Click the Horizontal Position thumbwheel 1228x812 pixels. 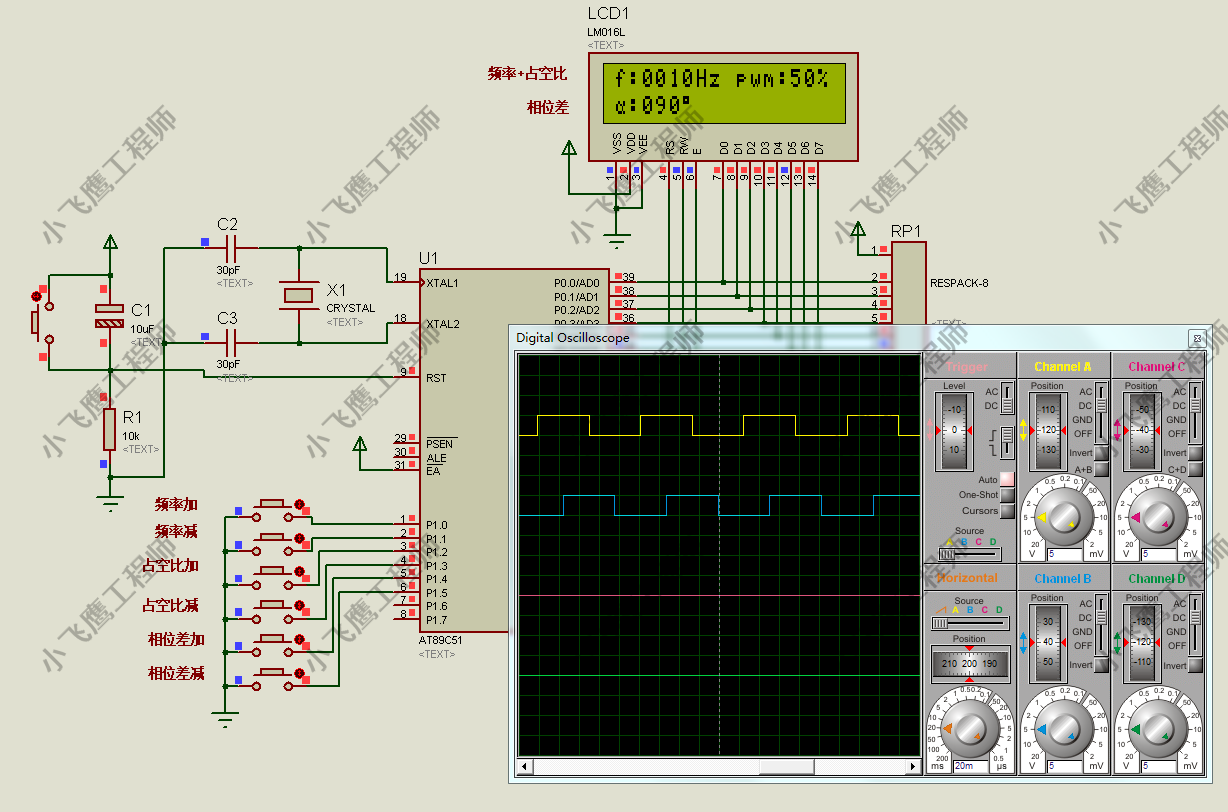tap(969, 664)
